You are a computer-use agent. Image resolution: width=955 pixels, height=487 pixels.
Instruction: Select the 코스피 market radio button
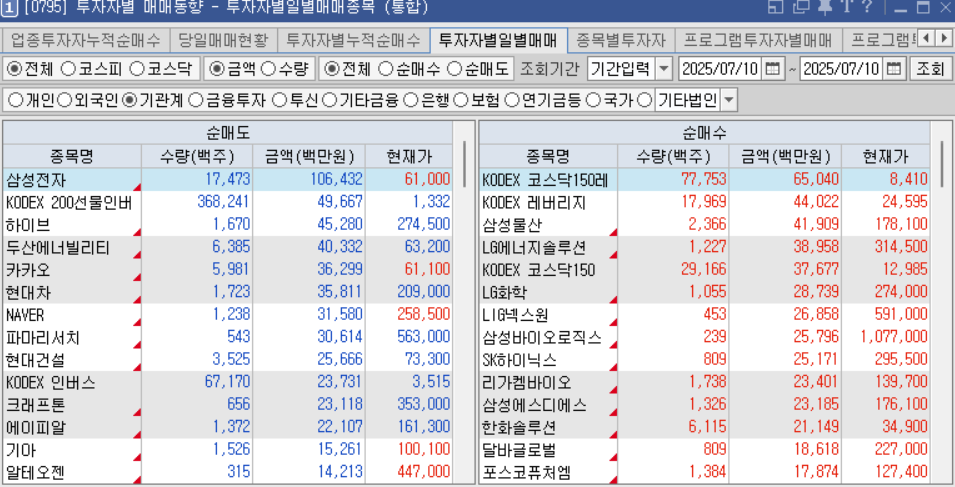68,69
